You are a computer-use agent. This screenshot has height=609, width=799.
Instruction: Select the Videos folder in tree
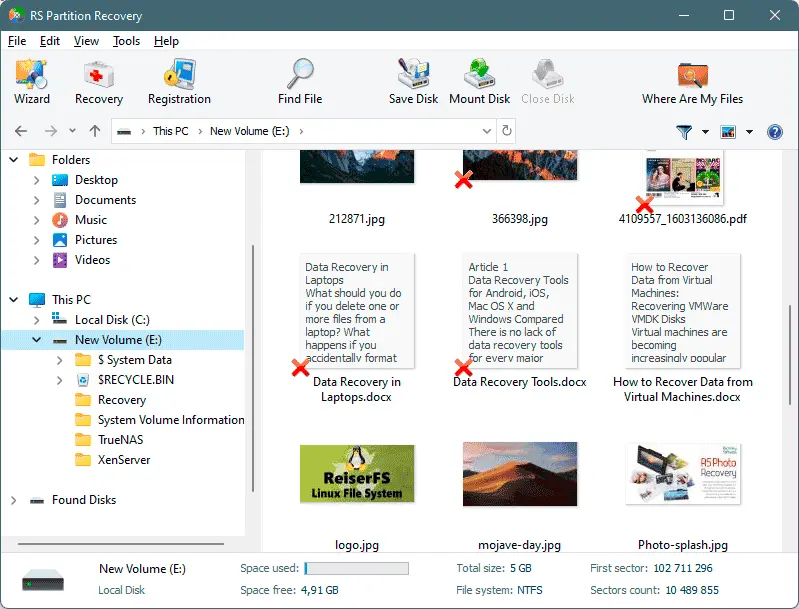coord(92,260)
